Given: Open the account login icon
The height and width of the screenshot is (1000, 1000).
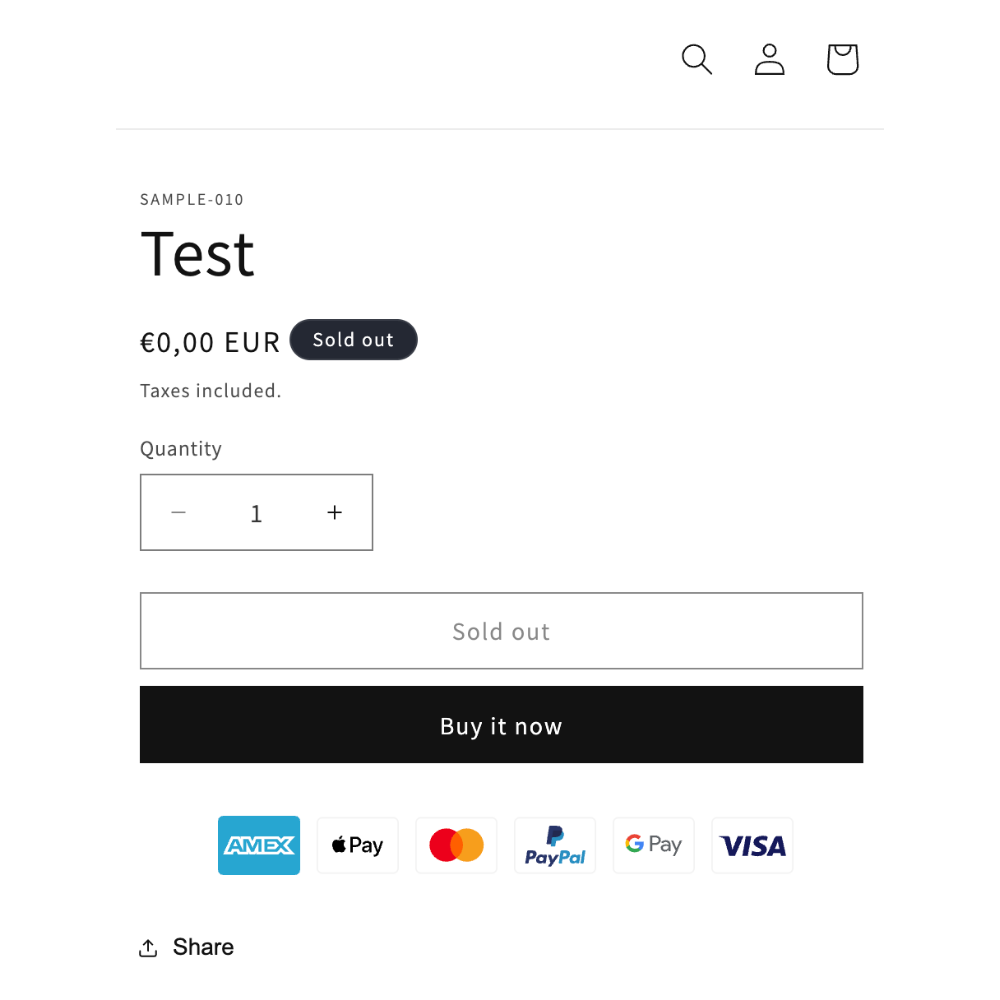Looking at the screenshot, I should click(x=769, y=59).
